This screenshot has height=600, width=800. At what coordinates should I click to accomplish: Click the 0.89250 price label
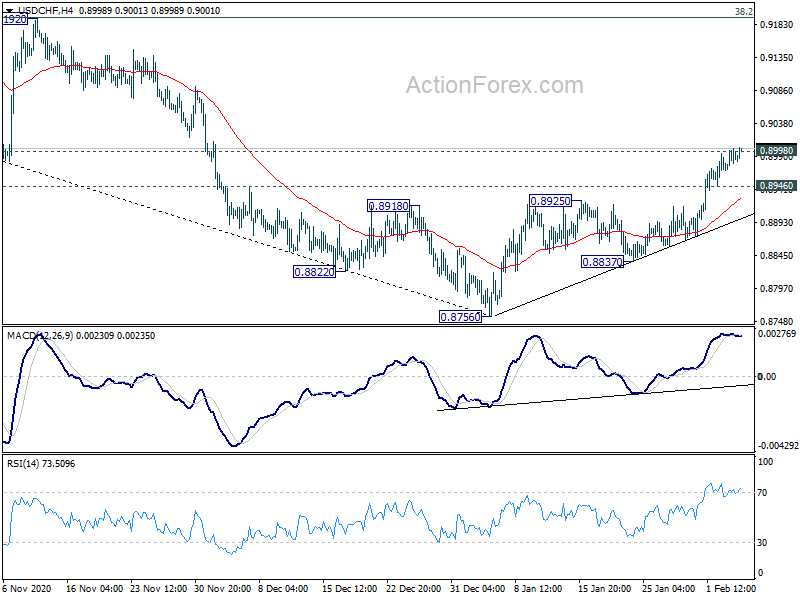550,201
